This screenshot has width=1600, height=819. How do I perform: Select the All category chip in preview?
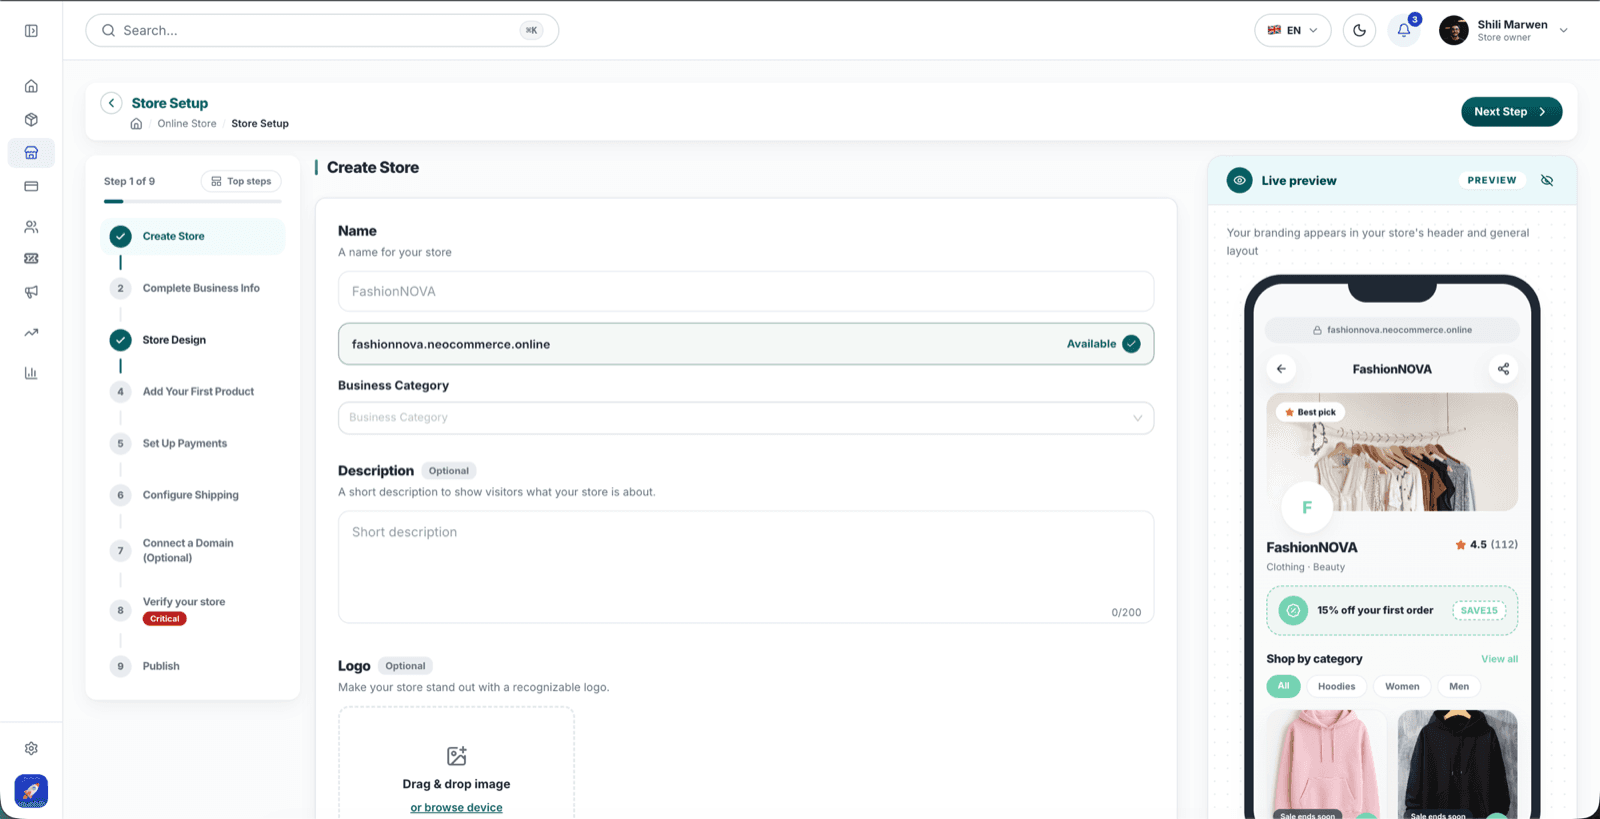coord(1283,686)
